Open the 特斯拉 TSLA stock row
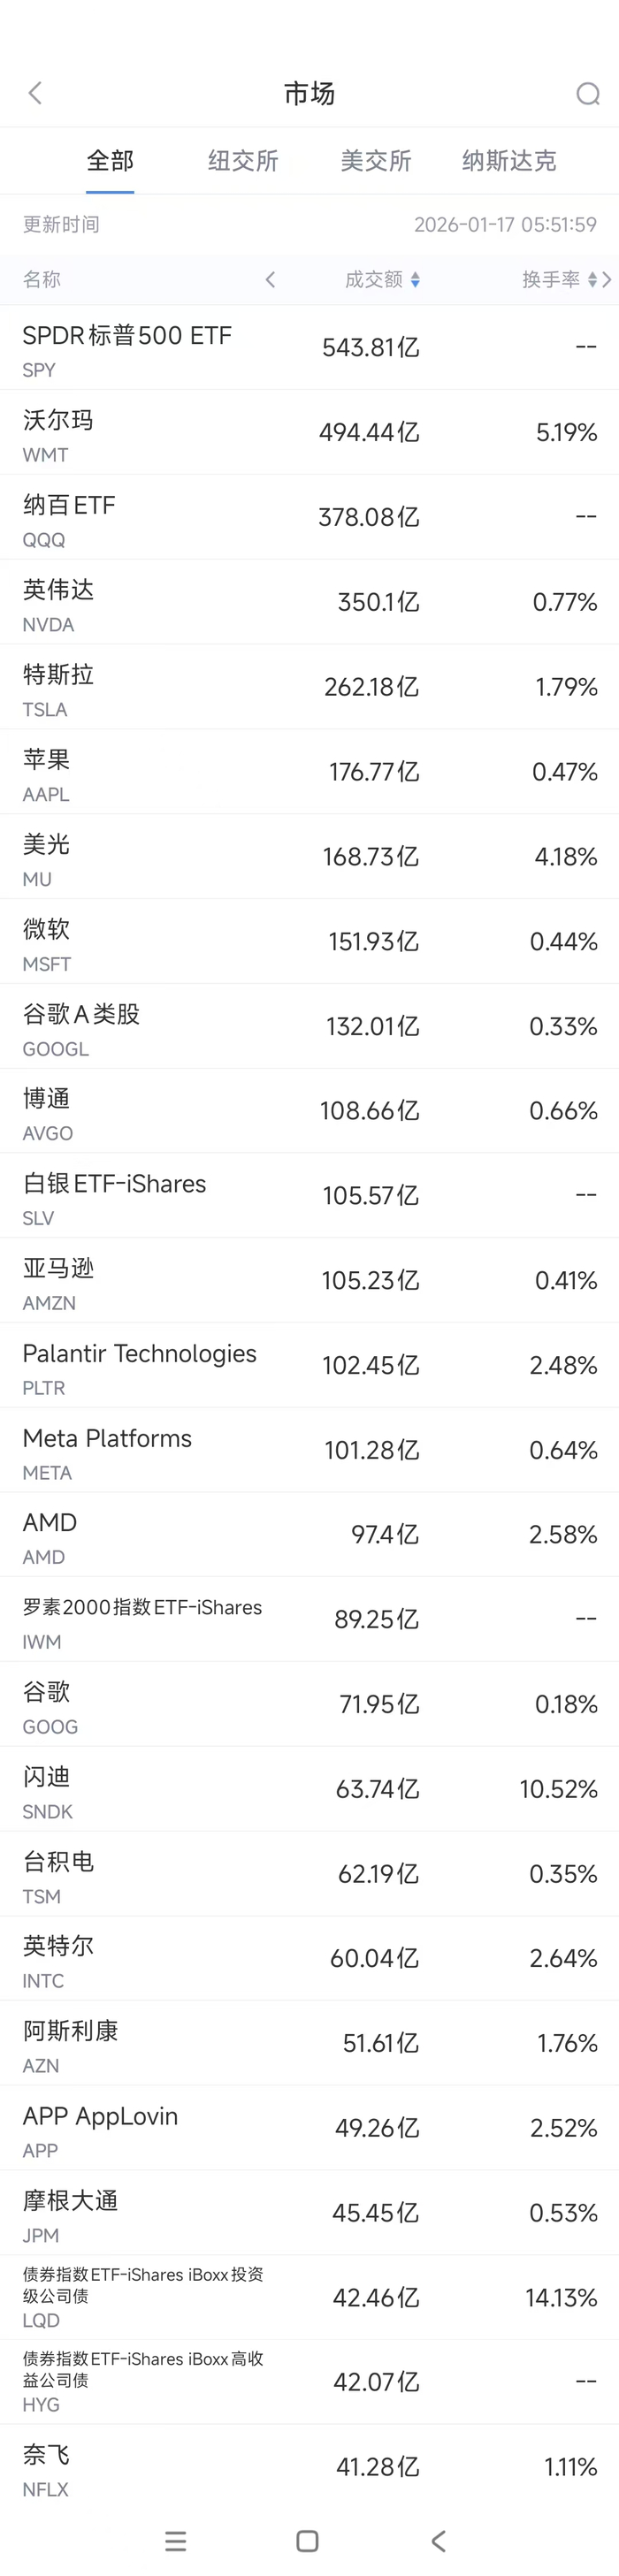 point(309,687)
